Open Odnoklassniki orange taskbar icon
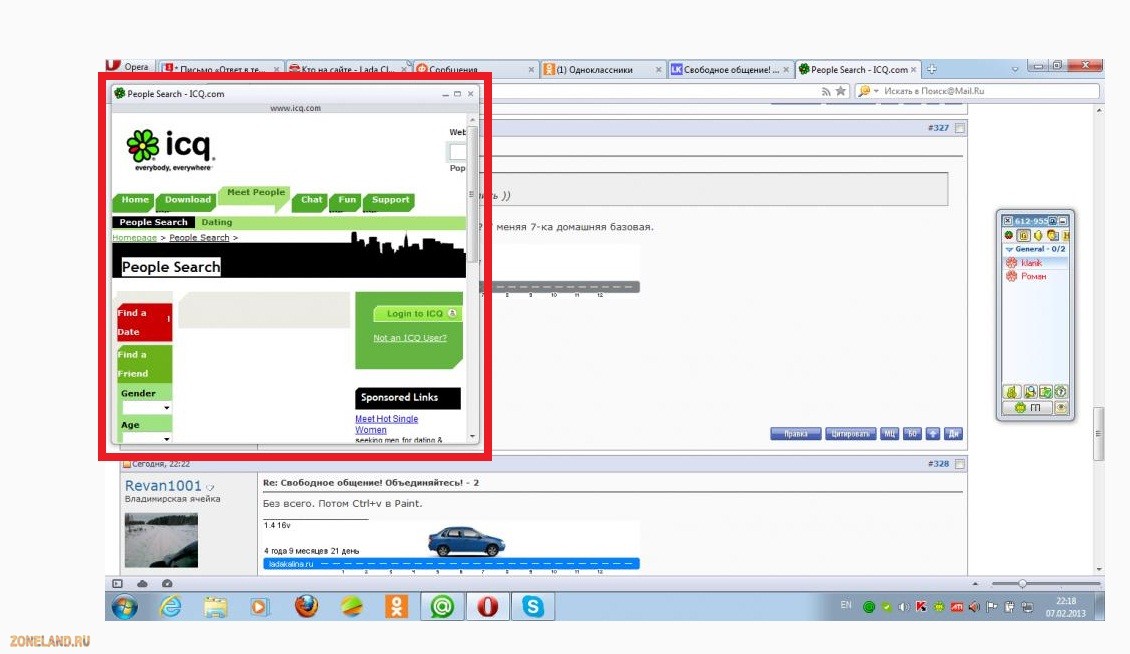The width and height of the screenshot is (1130, 654). tap(396, 606)
